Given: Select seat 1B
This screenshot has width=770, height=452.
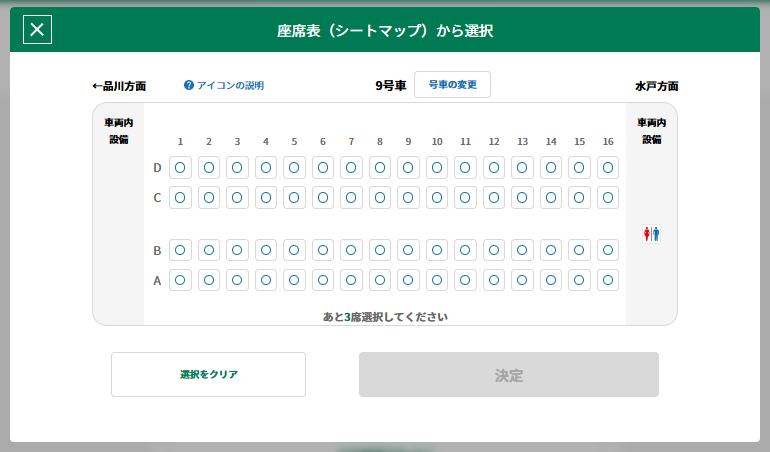Looking at the screenshot, I should [180, 250].
